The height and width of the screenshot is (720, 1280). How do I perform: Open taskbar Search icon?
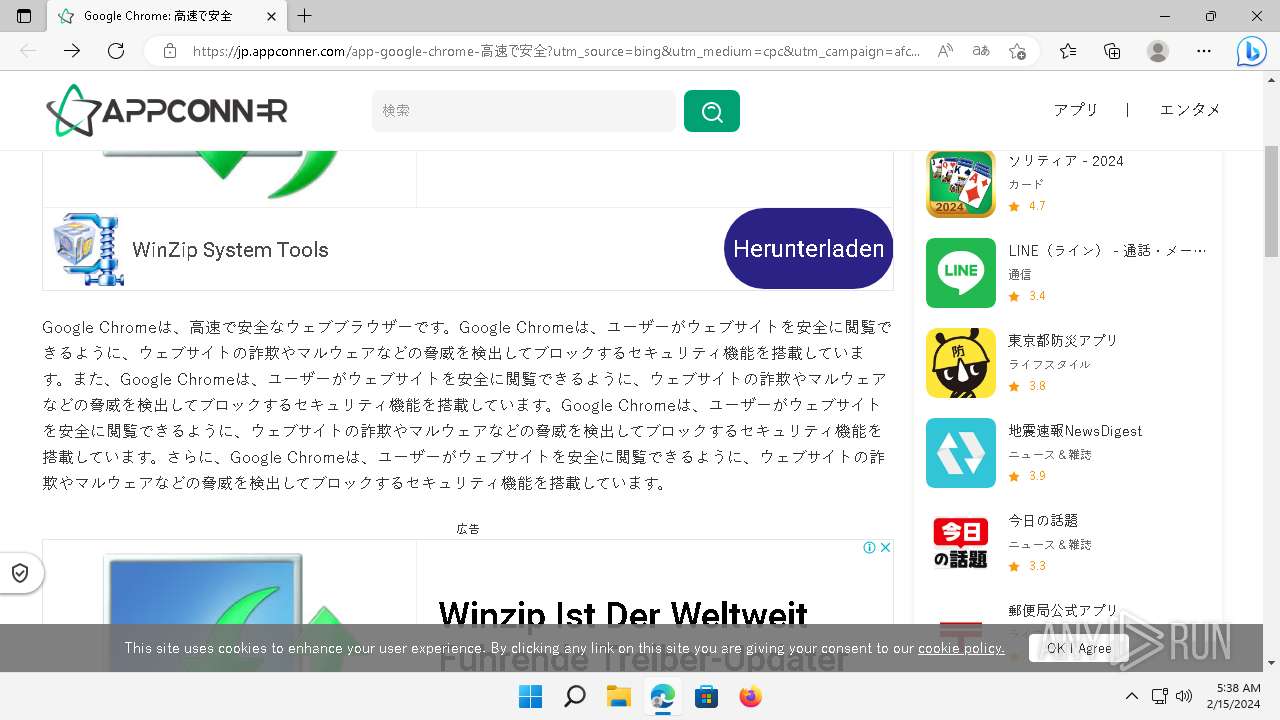574,696
